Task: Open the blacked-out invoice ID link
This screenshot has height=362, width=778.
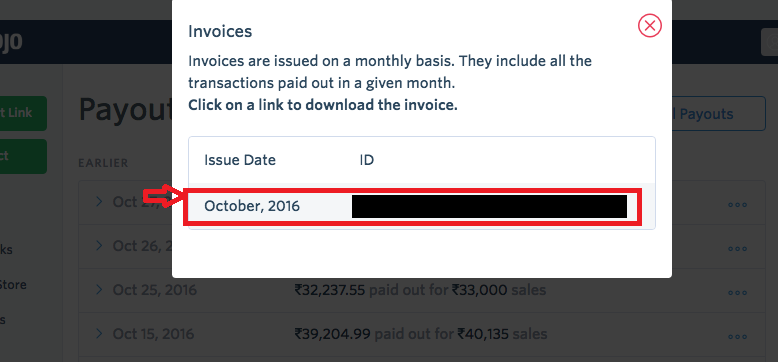Action: 489,206
